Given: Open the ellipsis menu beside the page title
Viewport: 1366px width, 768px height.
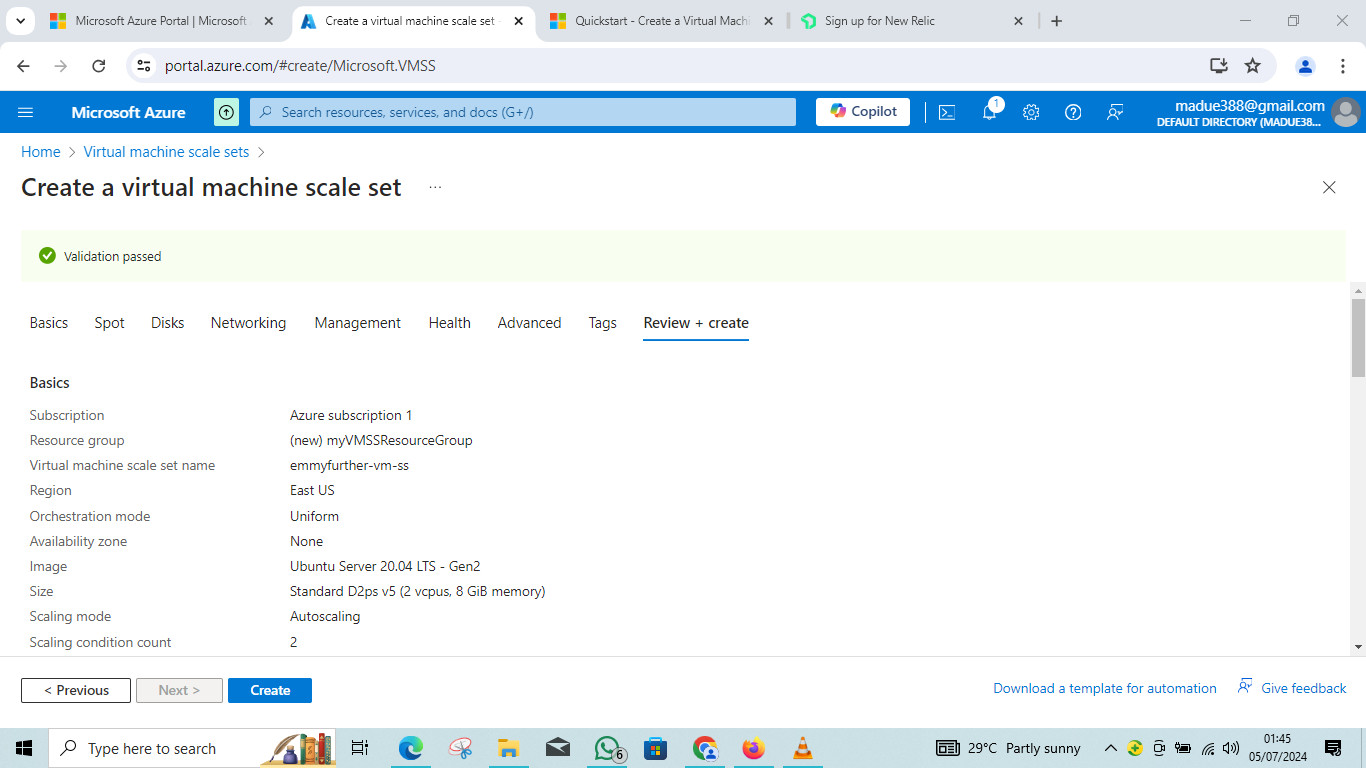Looking at the screenshot, I should point(435,187).
